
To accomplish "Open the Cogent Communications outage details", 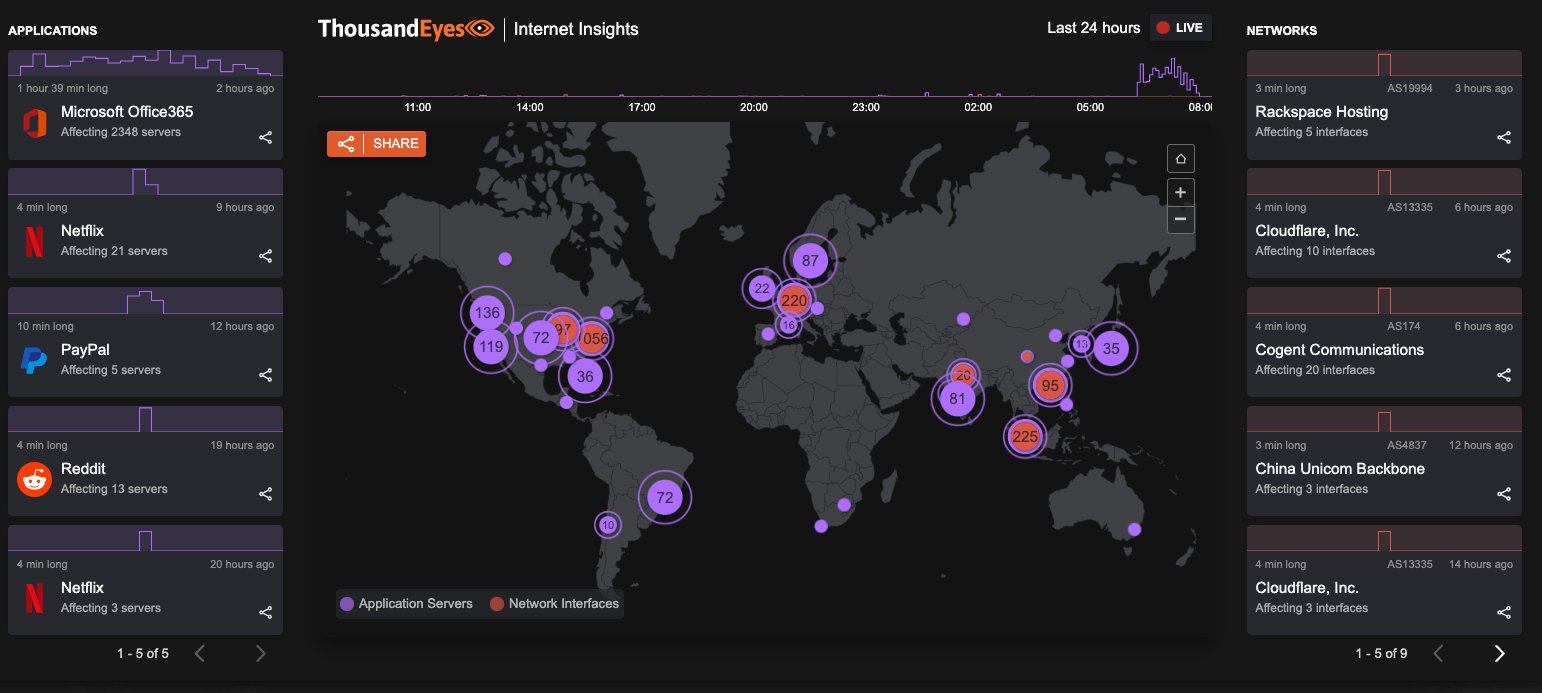I will tap(1384, 343).
